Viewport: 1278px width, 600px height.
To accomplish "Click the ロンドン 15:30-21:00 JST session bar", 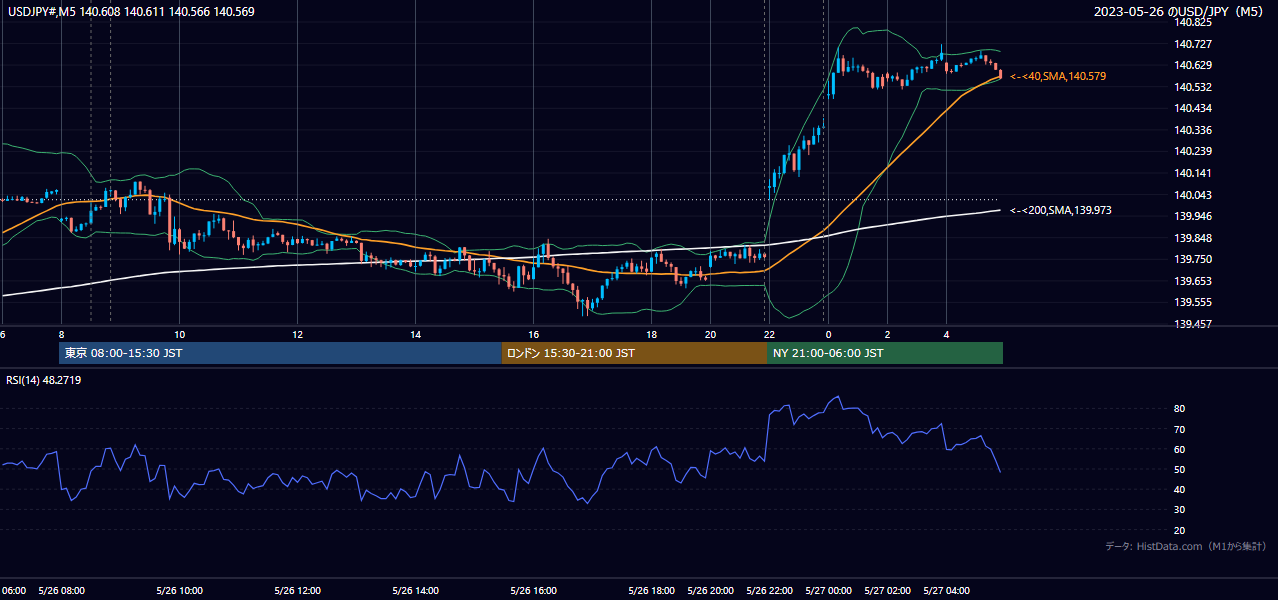I will tap(634, 353).
